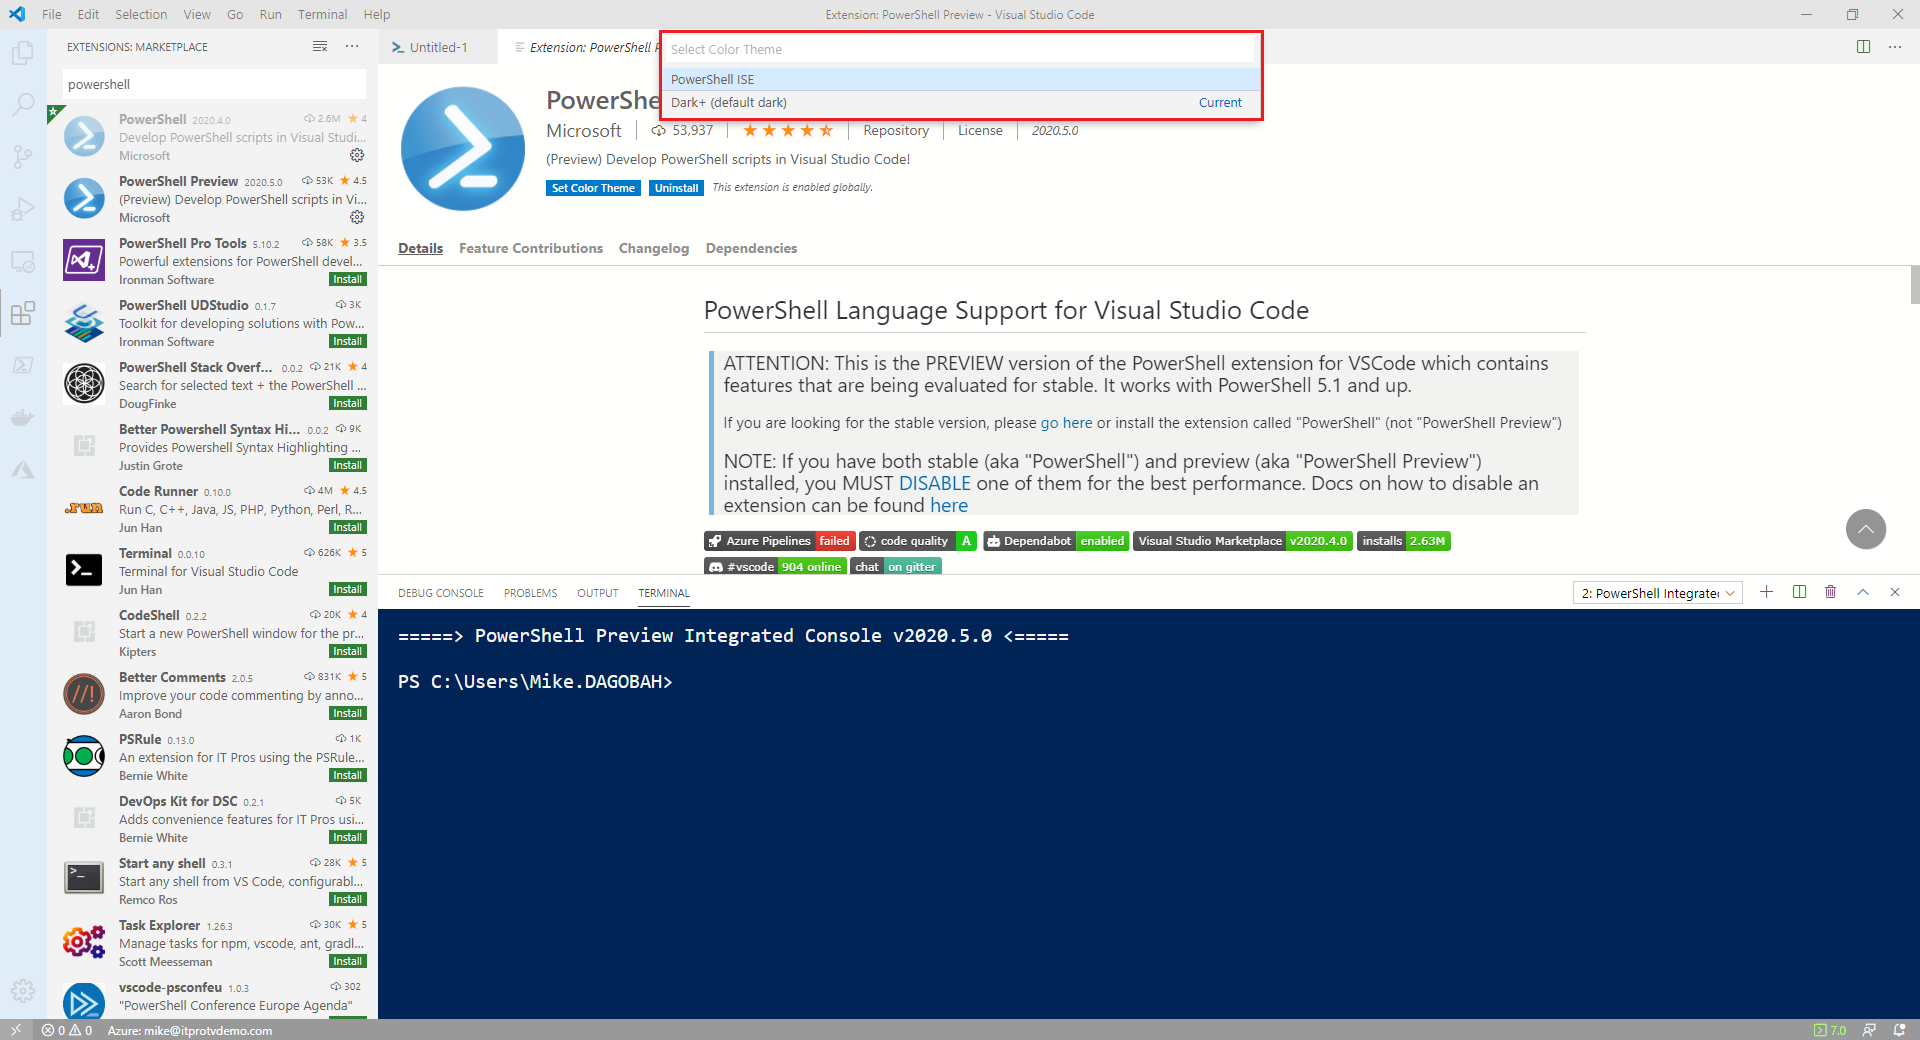Open the Repository link
Viewport: 1920px width, 1040px height.
(x=896, y=130)
